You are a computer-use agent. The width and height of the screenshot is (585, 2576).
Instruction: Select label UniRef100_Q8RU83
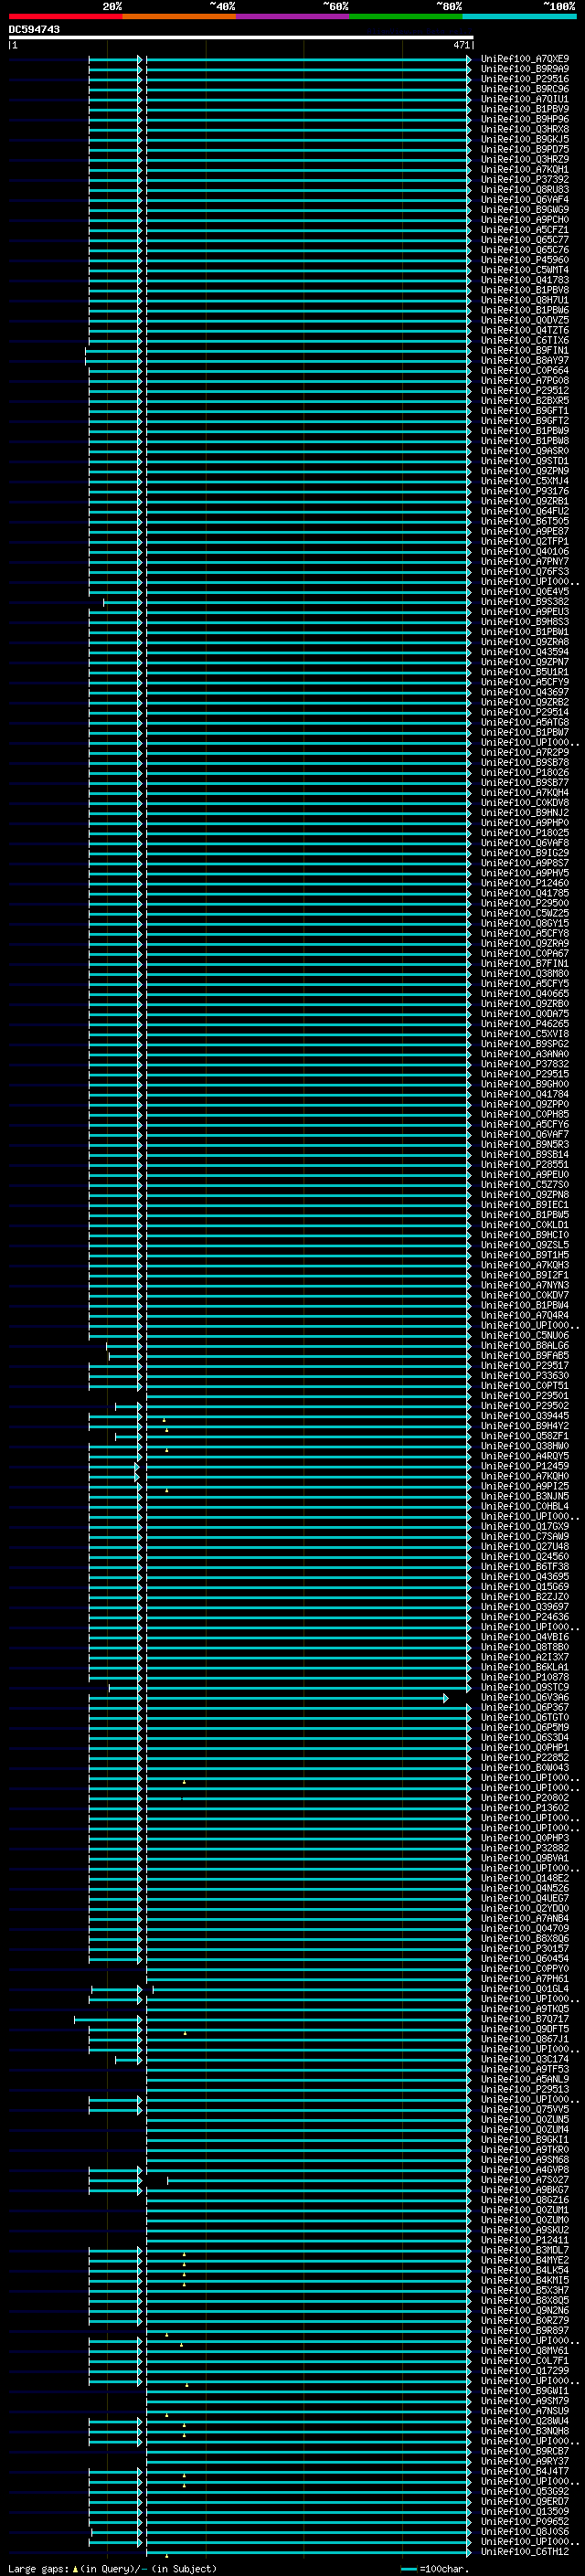coord(525,190)
